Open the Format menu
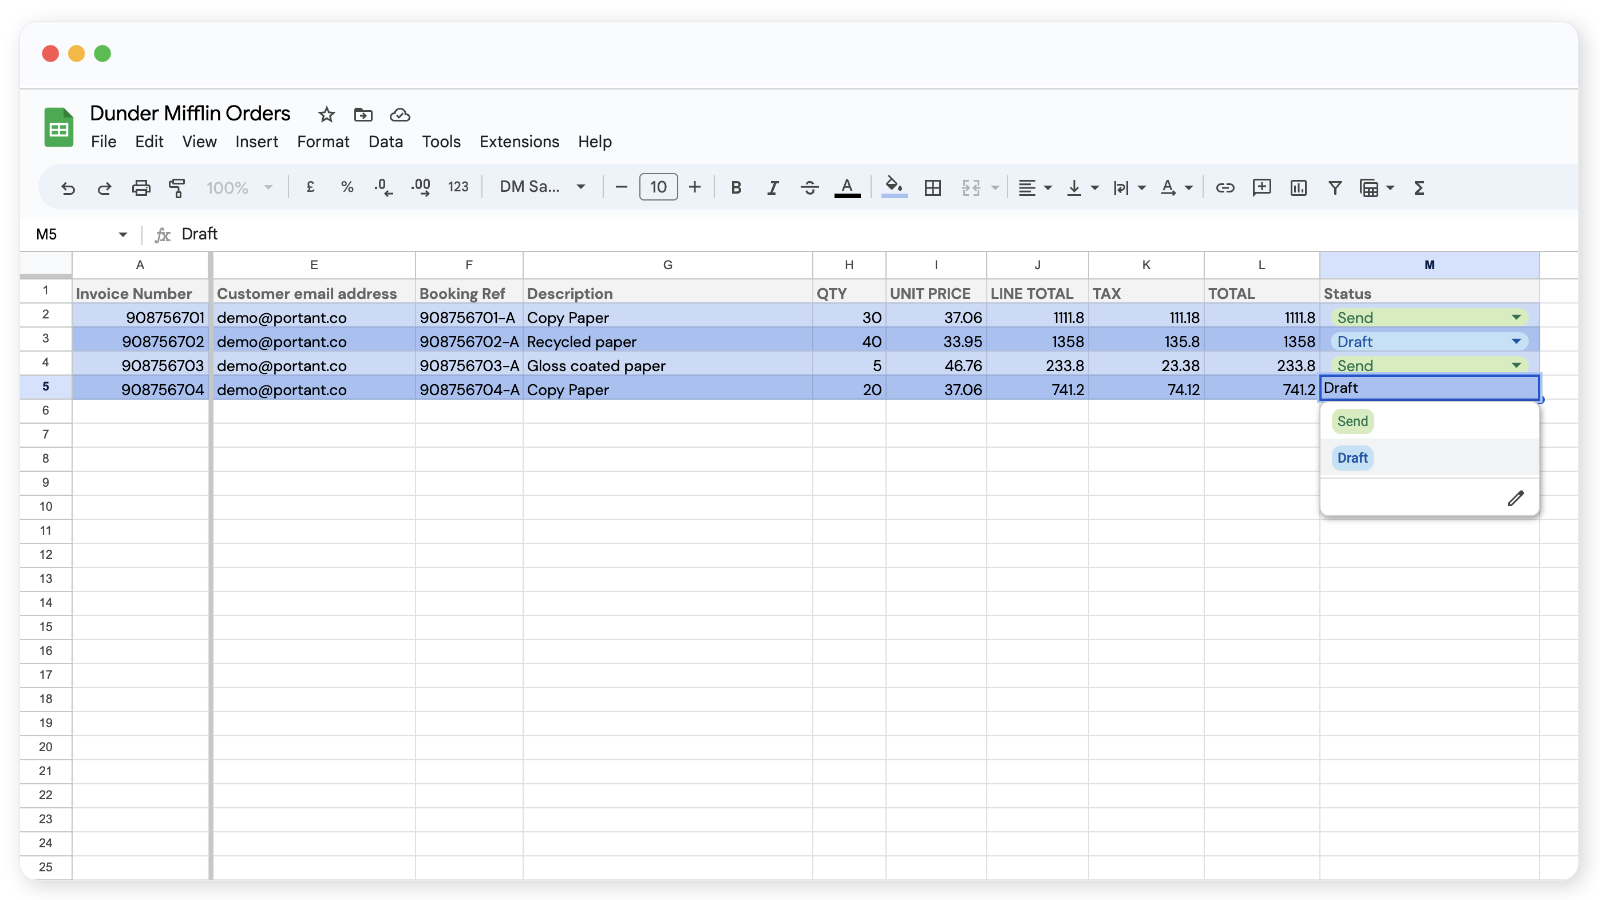Viewport: 1600px width, 900px height. (323, 142)
